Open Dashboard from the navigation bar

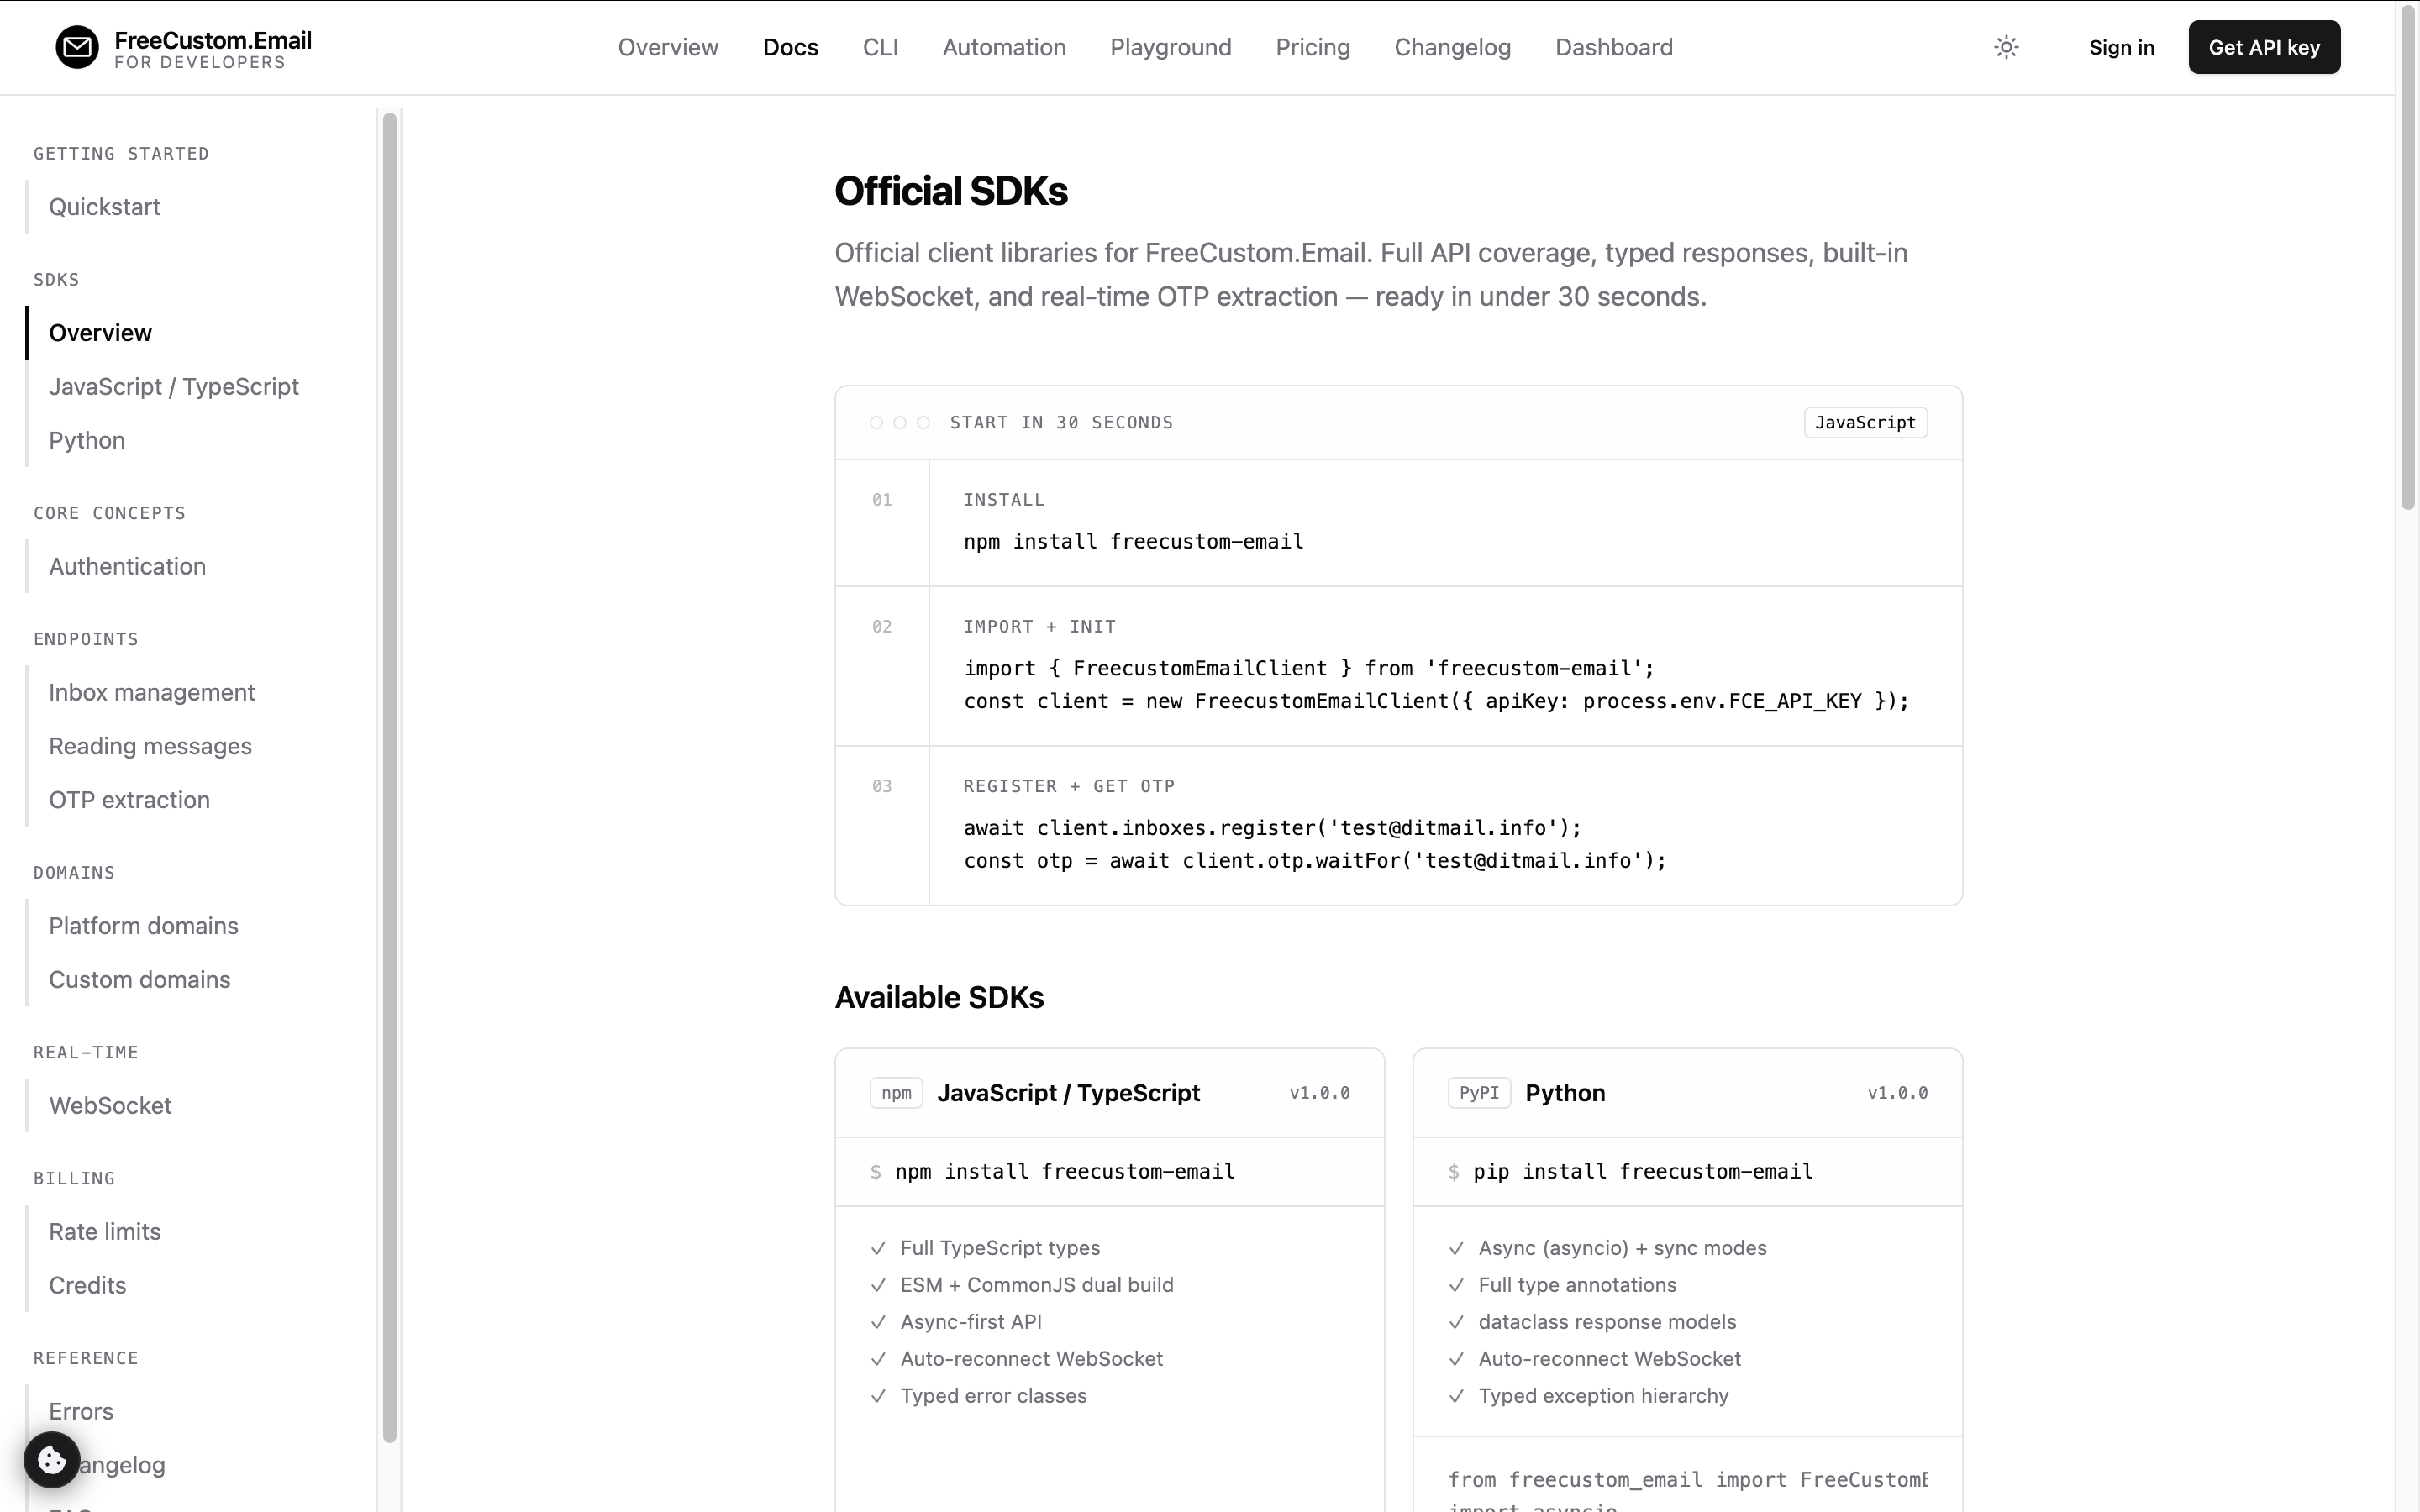tap(1613, 47)
